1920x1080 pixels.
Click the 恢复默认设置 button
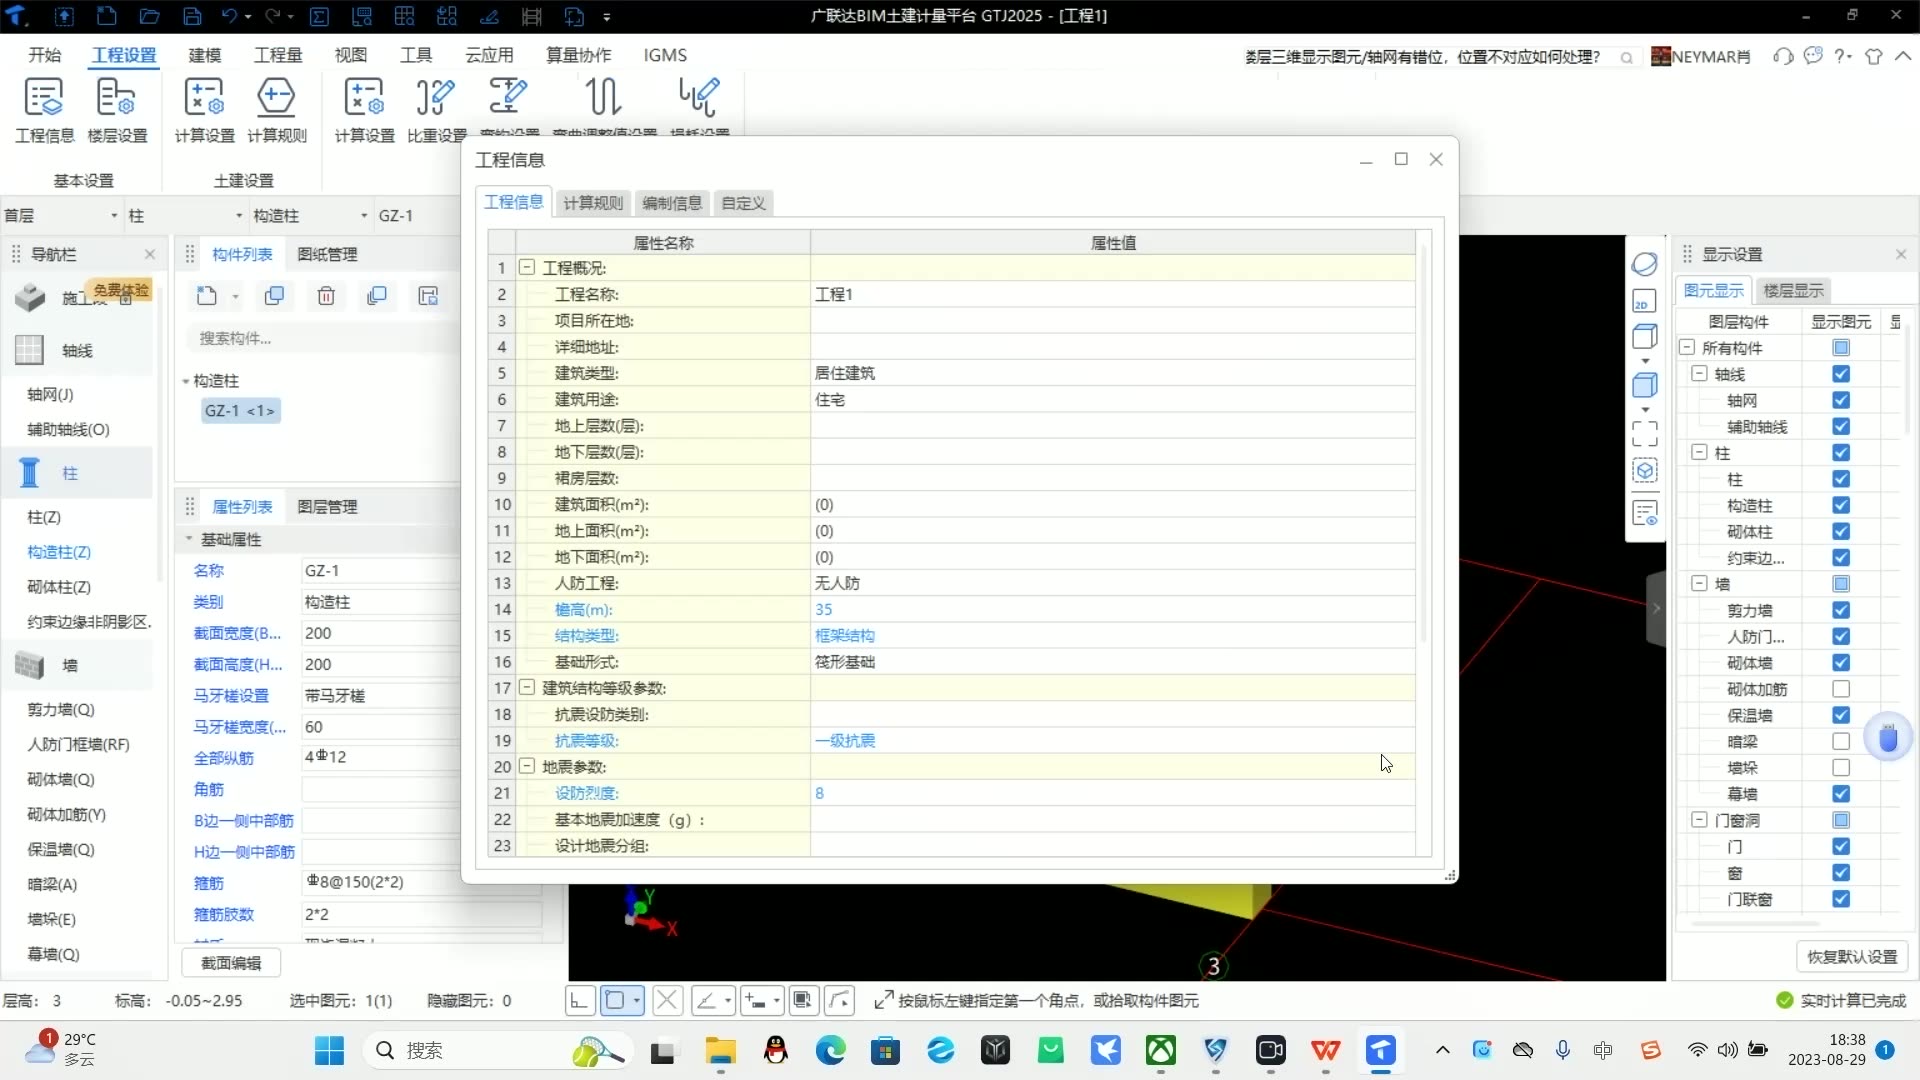1852,957
